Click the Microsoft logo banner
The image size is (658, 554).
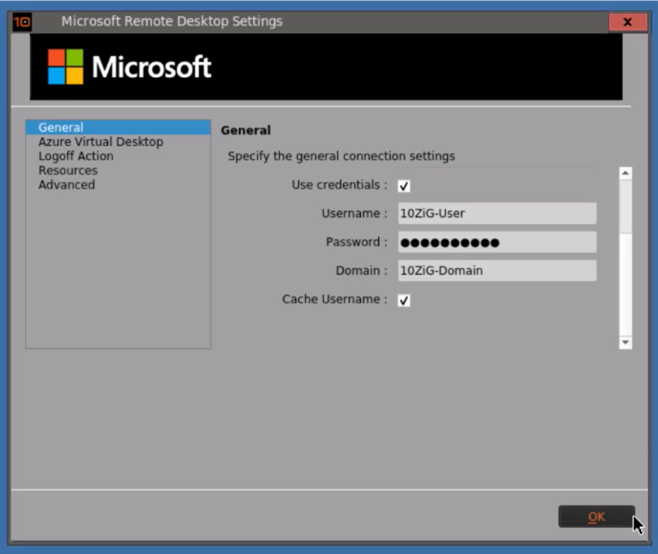click(326, 67)
